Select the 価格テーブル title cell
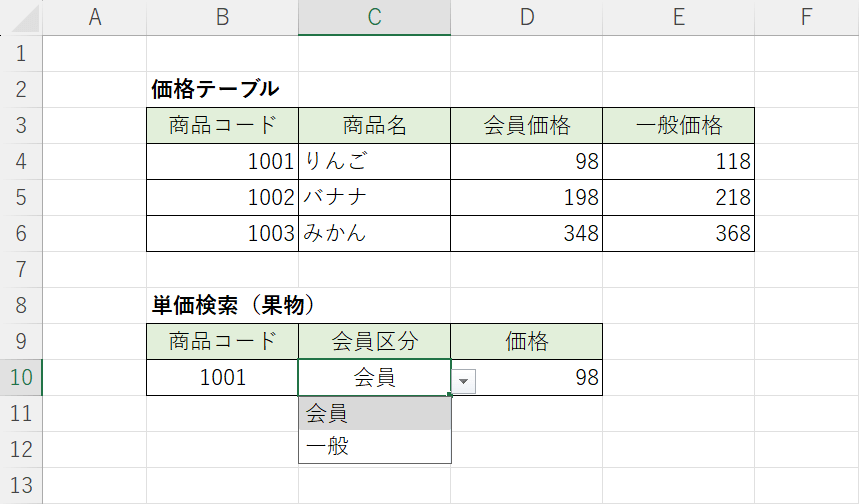This screenshot has height=504, width=859. coord(215,89)
